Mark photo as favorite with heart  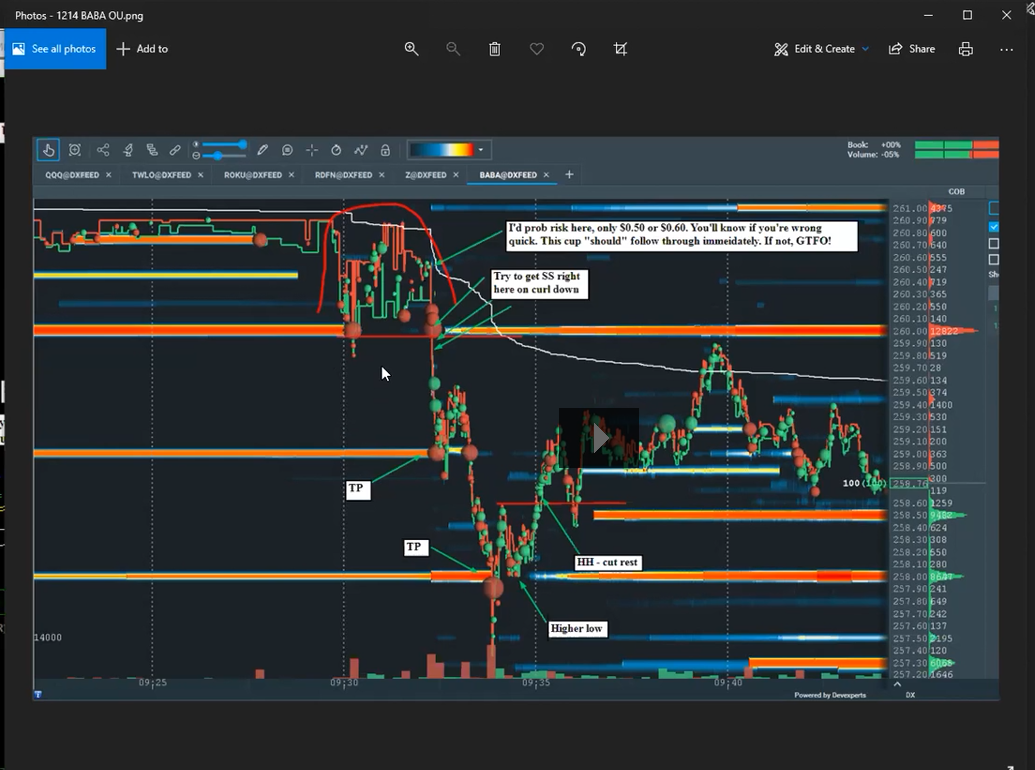(x=537, y=49)
